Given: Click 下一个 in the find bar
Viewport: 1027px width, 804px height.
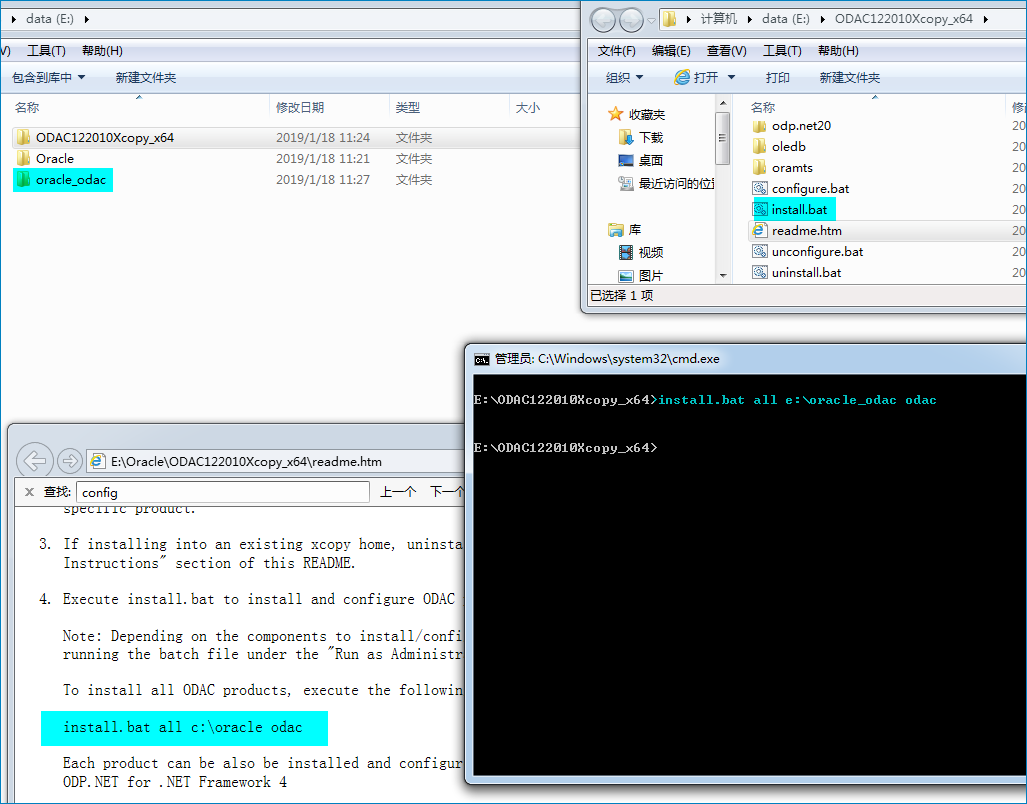Looking at the screenshot, I should (x=447, y=492).
